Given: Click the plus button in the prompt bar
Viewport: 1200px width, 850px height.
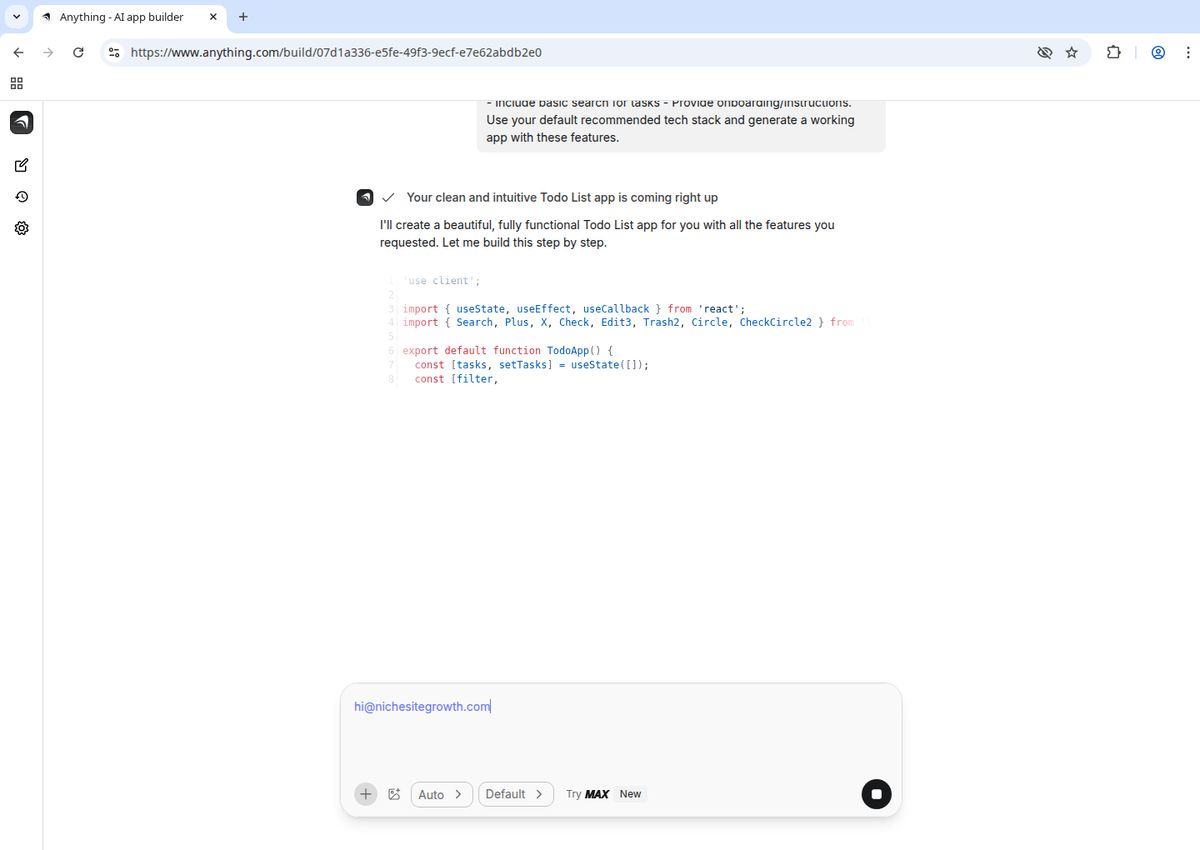Looking at the screenshot, I should point(365,793).
